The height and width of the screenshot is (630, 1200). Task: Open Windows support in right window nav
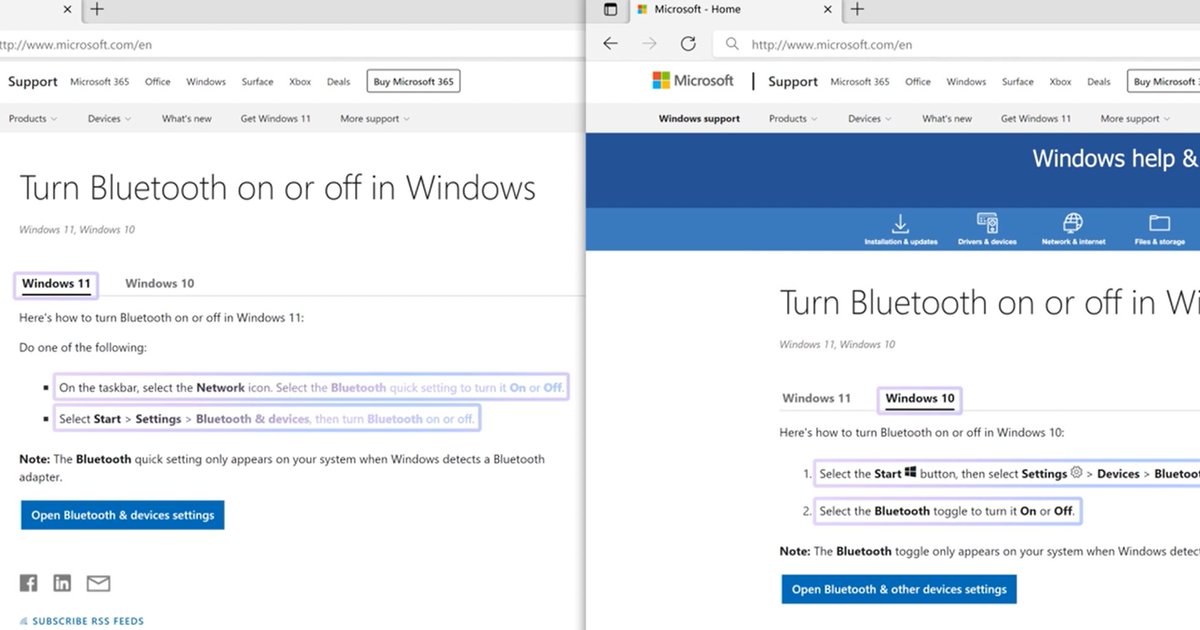(x=699, y=119)
